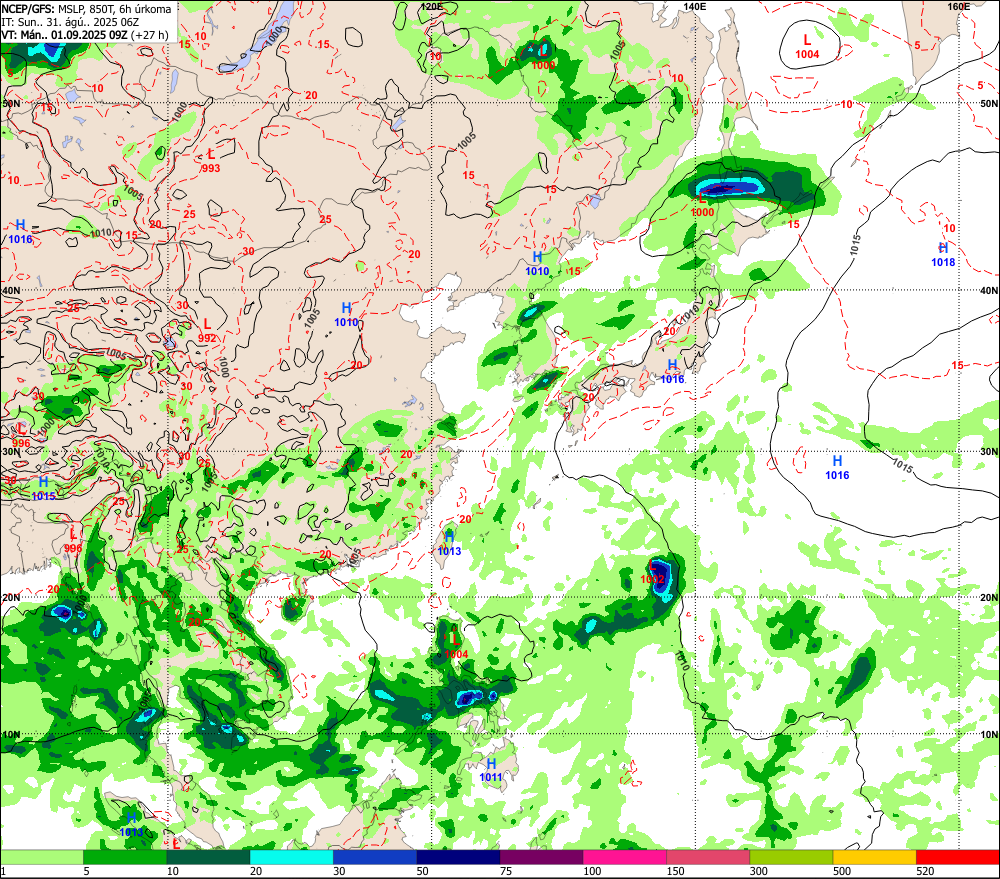
Task: Click the L 992 low pressure label
Action: point(207,331)
